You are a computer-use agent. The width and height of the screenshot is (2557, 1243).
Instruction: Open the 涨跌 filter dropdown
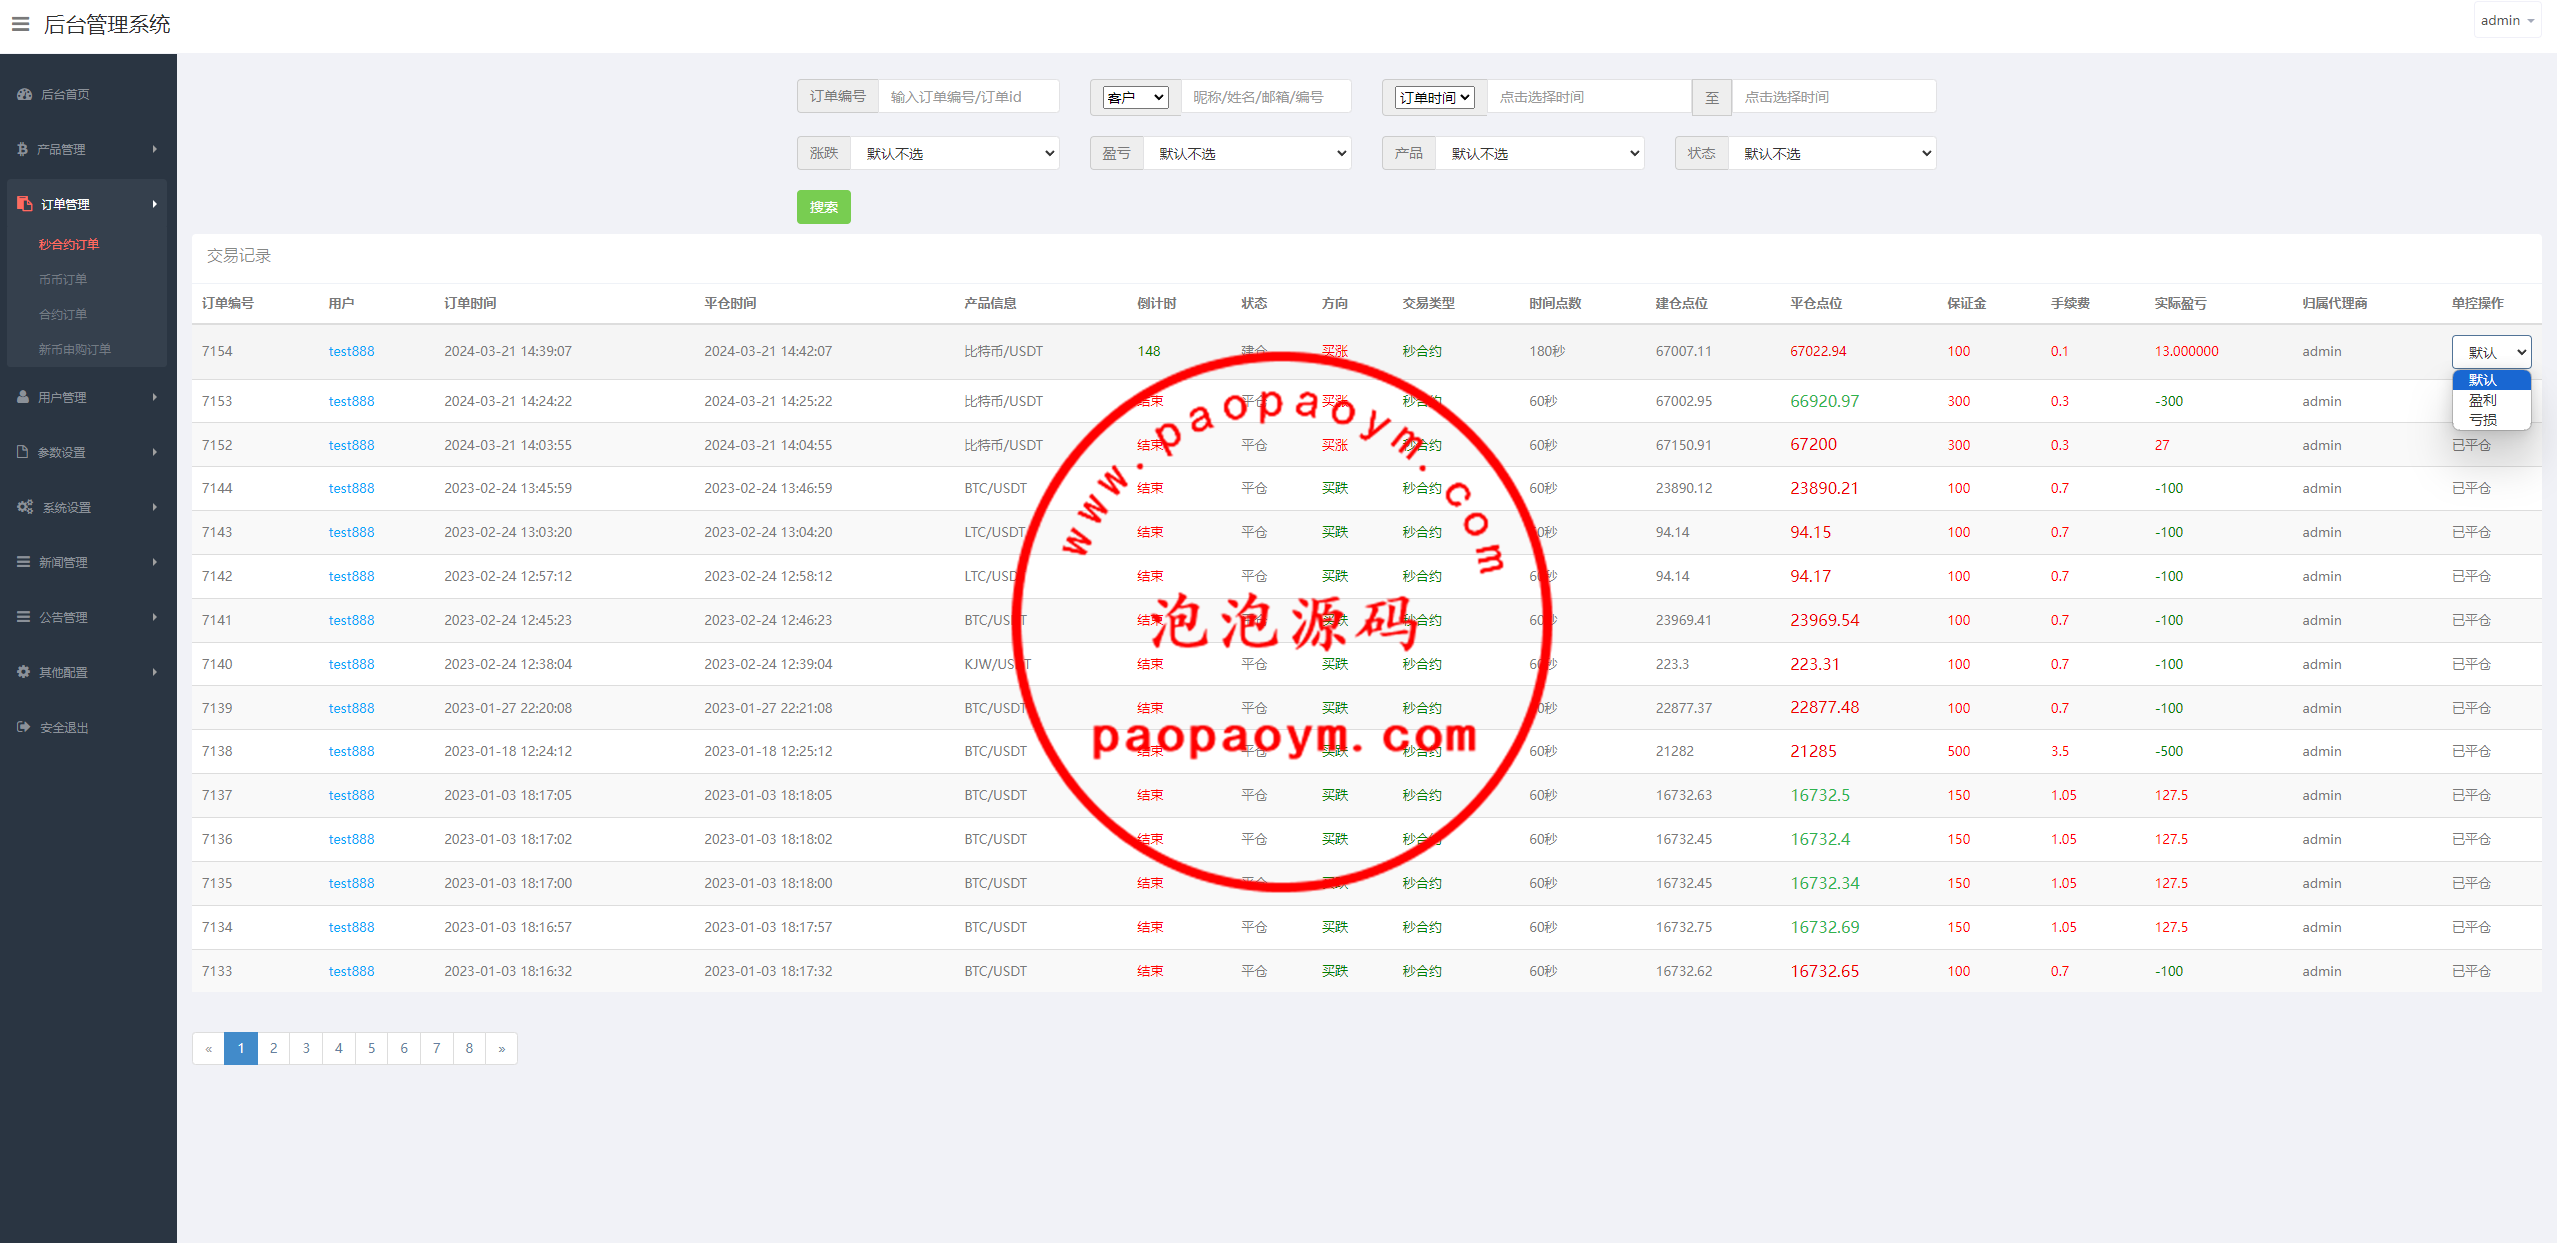(x=955, y=153)
